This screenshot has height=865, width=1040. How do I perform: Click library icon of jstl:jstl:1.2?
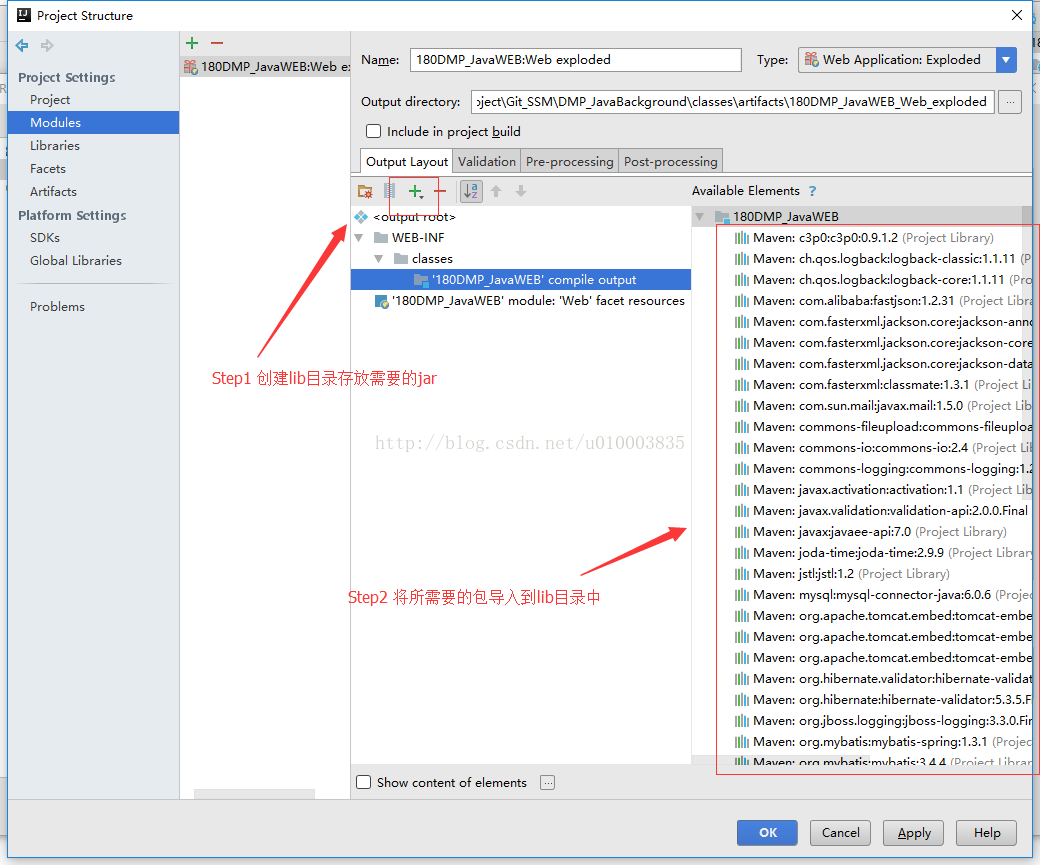742,574
